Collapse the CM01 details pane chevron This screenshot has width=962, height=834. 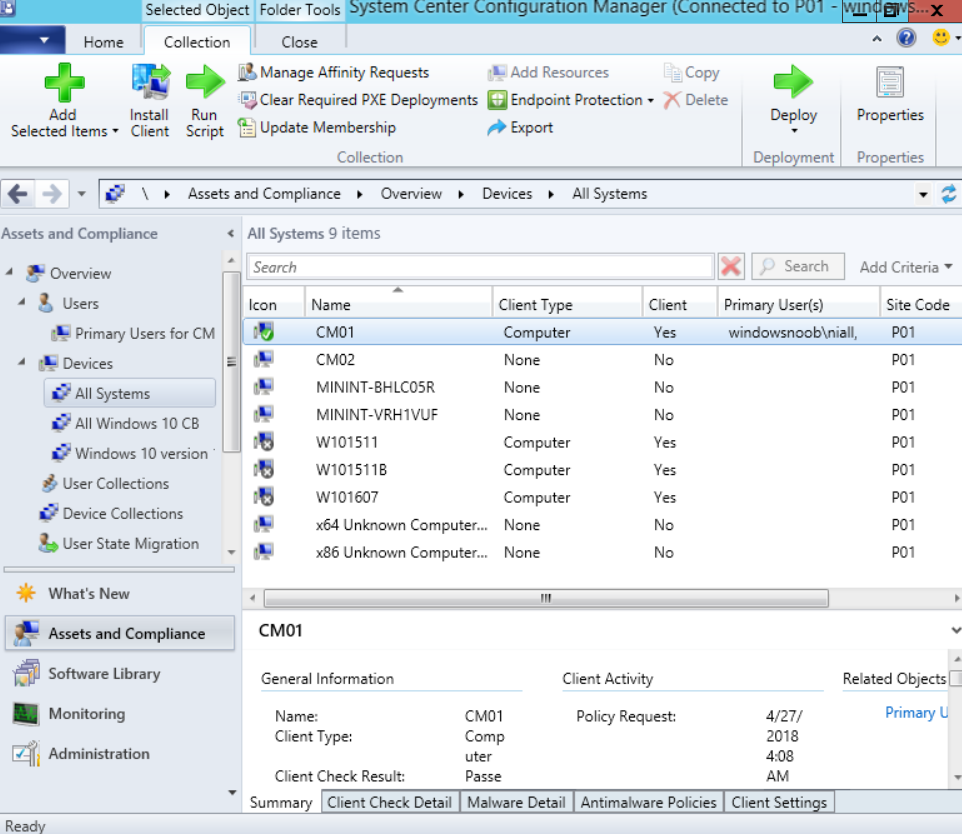coord(955,630)
